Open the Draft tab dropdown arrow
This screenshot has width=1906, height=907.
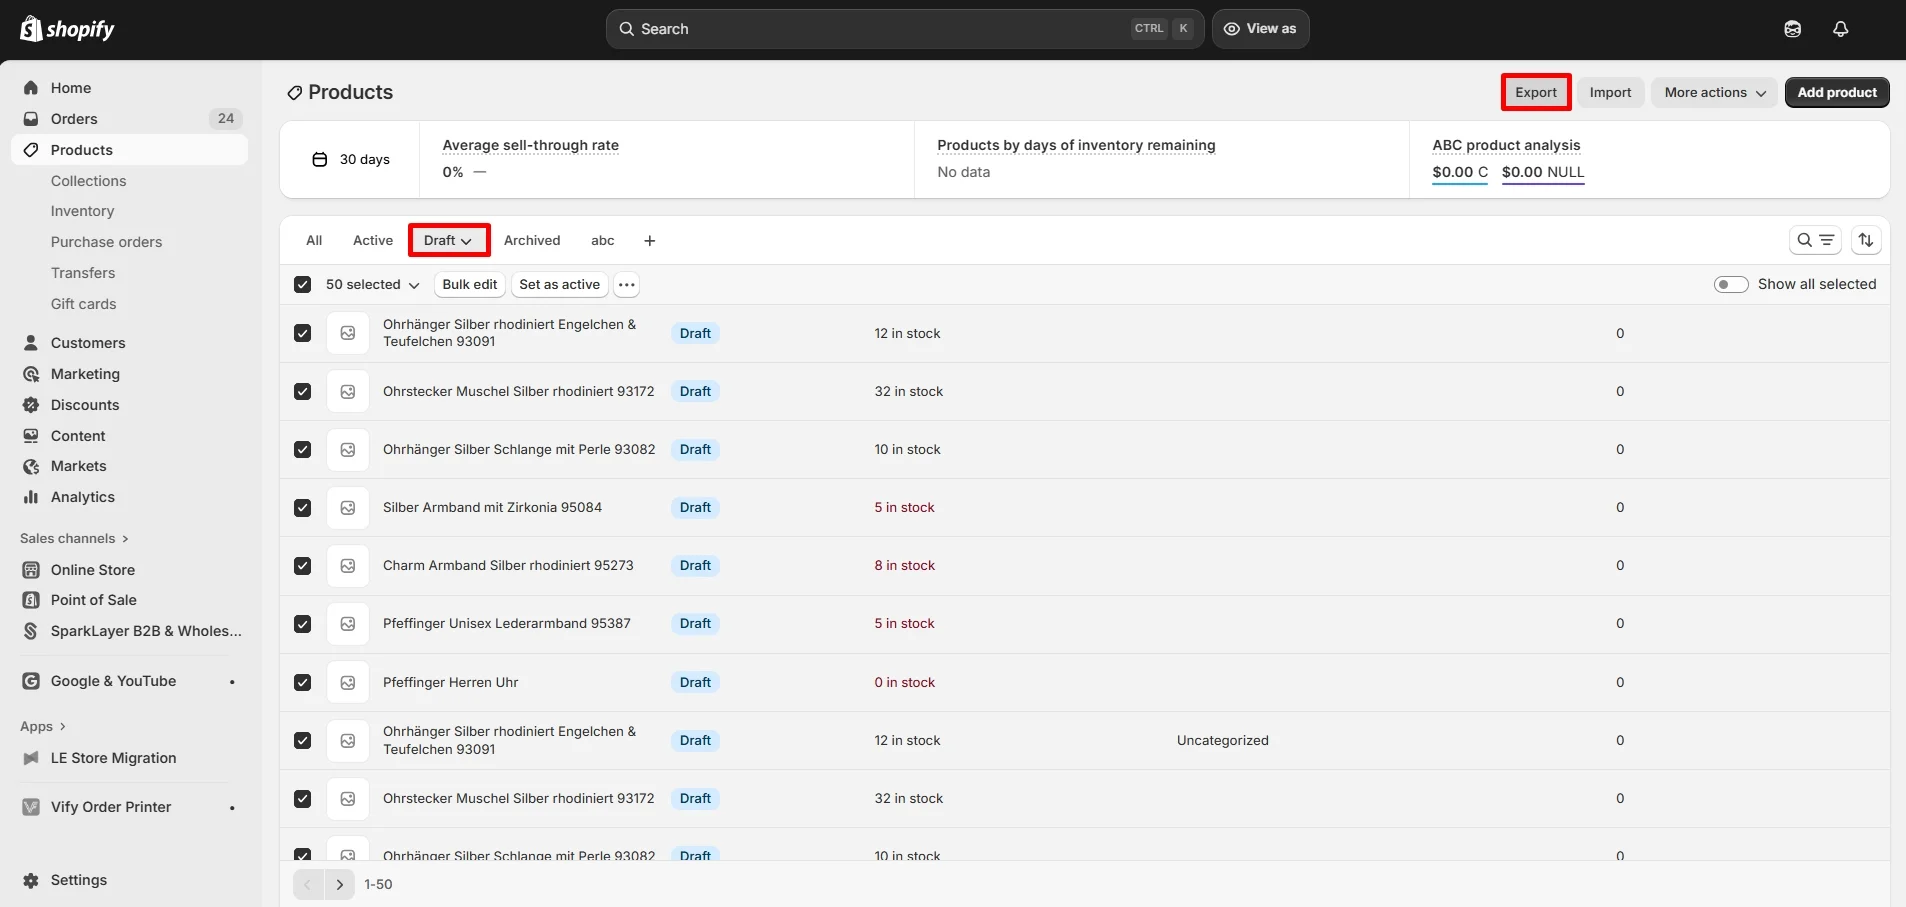pos(465,240)
